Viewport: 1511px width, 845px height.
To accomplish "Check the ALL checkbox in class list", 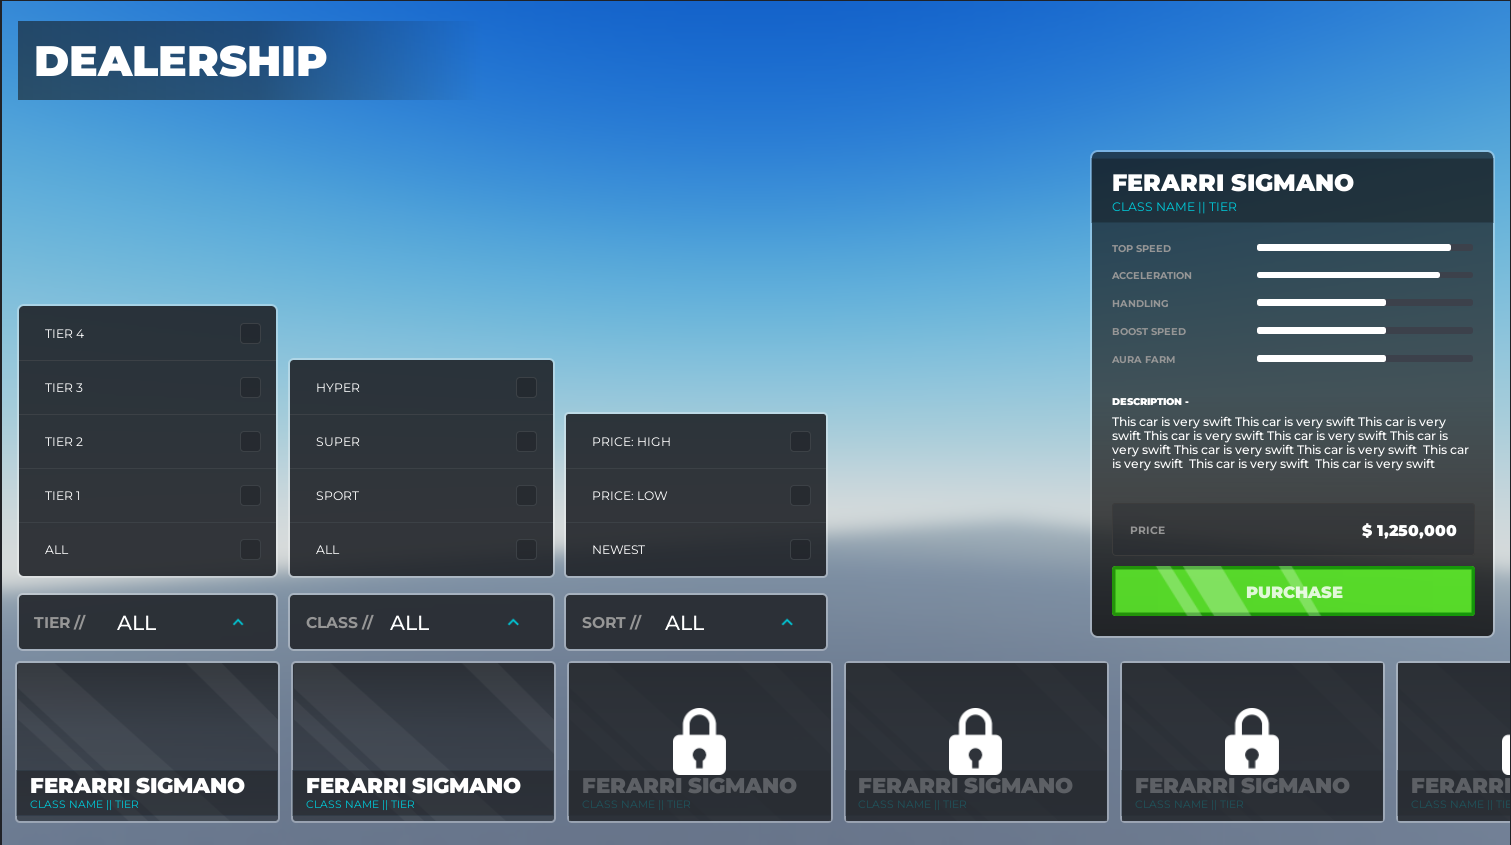I will (x=526, y=549).
